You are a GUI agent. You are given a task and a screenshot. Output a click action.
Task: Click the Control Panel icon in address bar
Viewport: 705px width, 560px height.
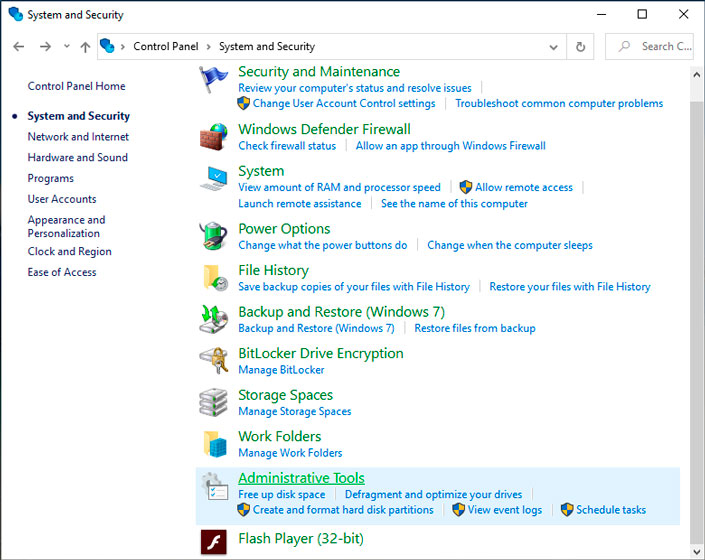[x=107, y=46]
